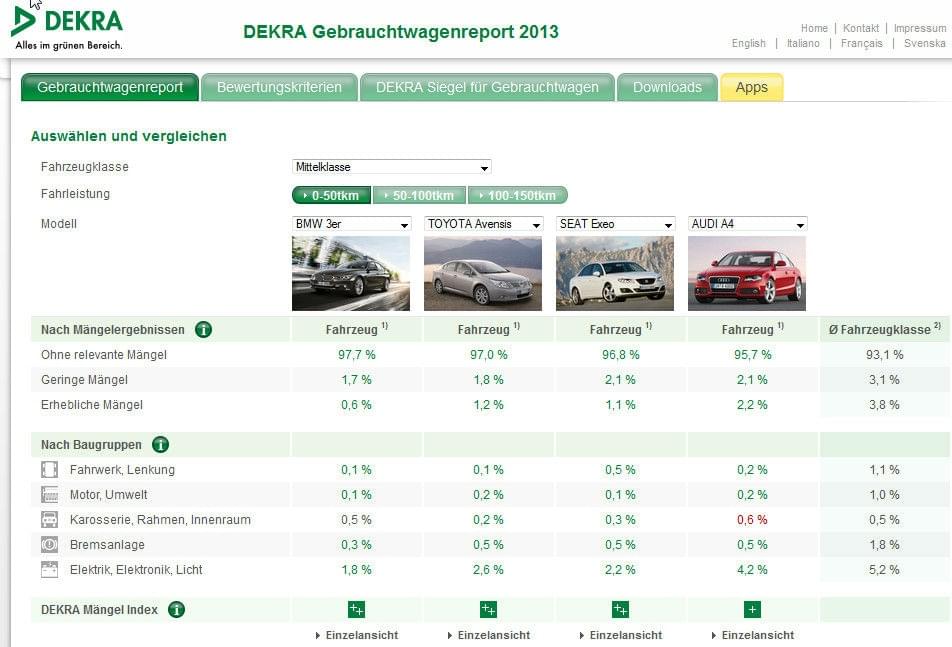This screenshot has height=647, width=952.
Task: Click SEAT Exeo value 96,8 %
Action: coord(620,354)
